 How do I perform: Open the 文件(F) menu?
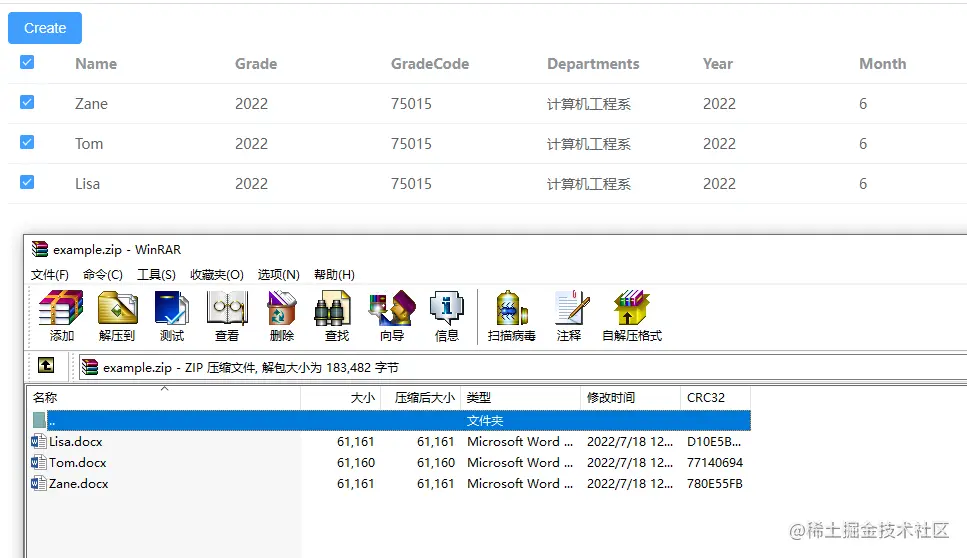pyautogui.click(x=50, y=274)
